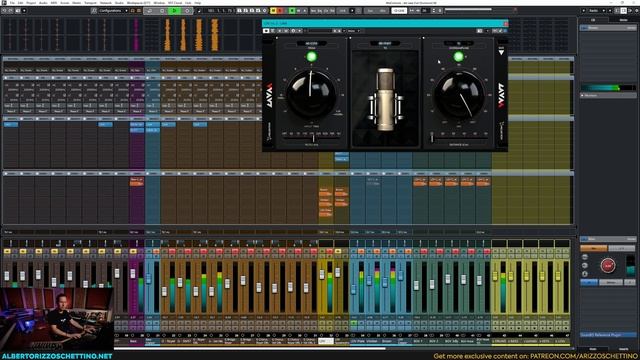
Task: Click white down triangle at plugin right edge
Action: click(501, 53)
